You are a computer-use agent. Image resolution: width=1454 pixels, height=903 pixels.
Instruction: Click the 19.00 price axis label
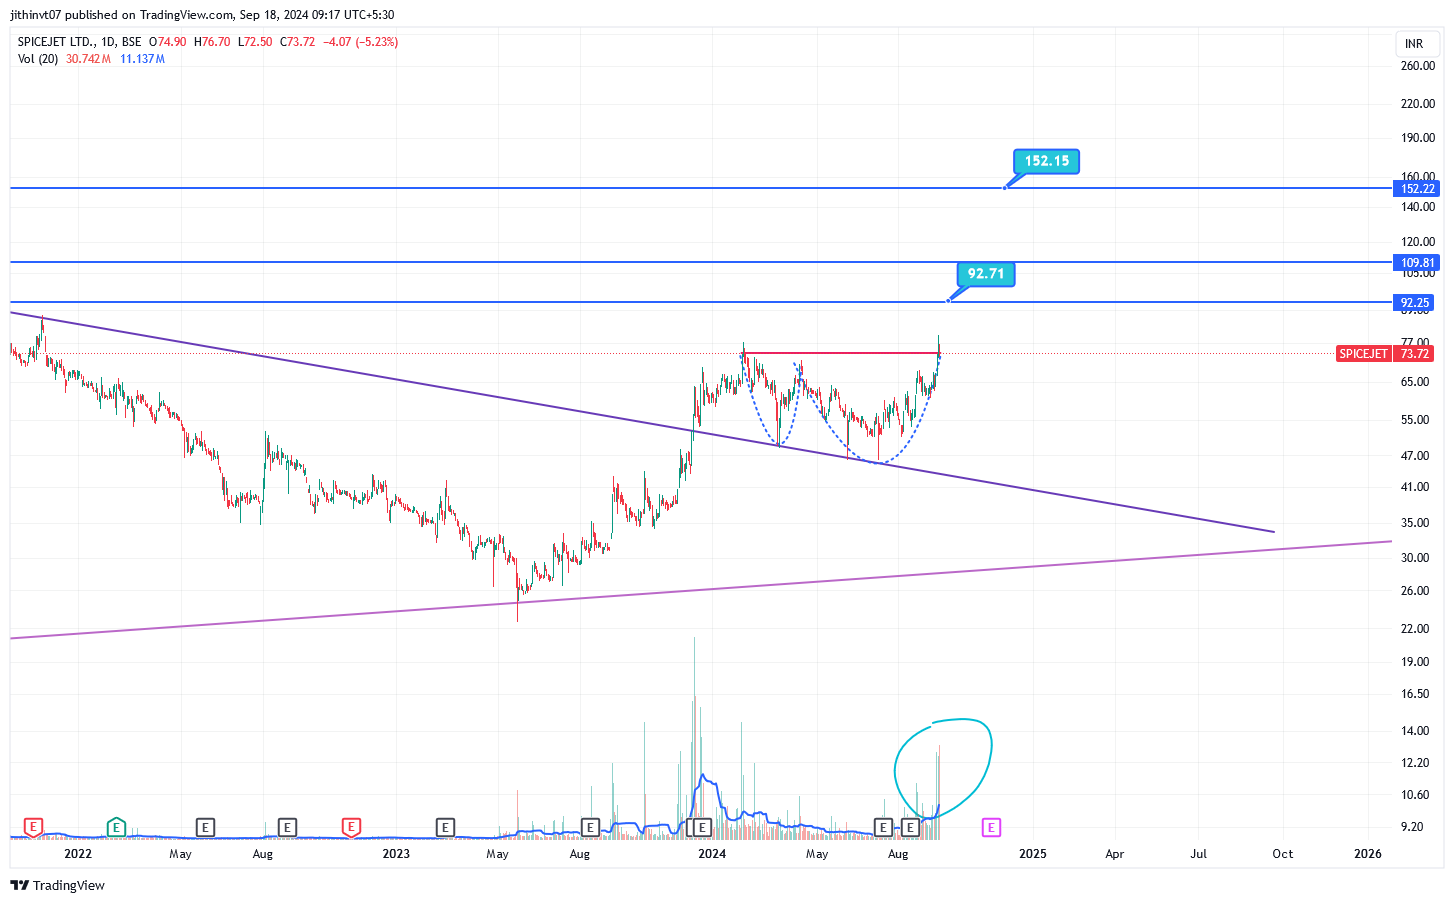(1415, 662)
